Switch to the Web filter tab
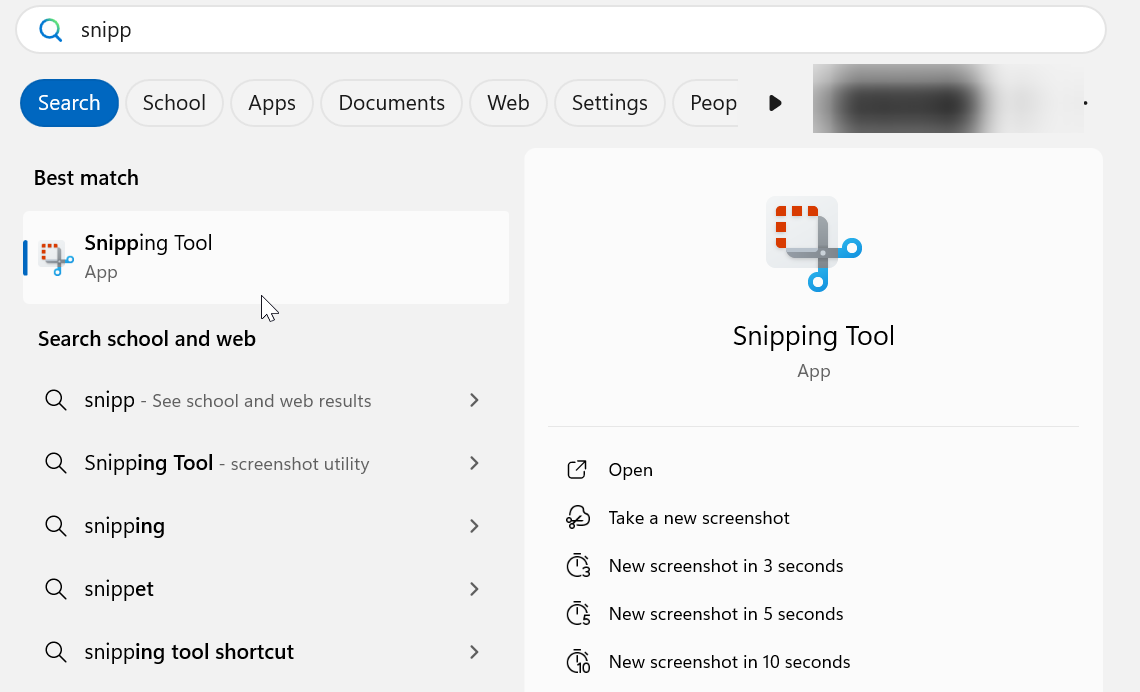1140x692 pixels. point(508,103)
